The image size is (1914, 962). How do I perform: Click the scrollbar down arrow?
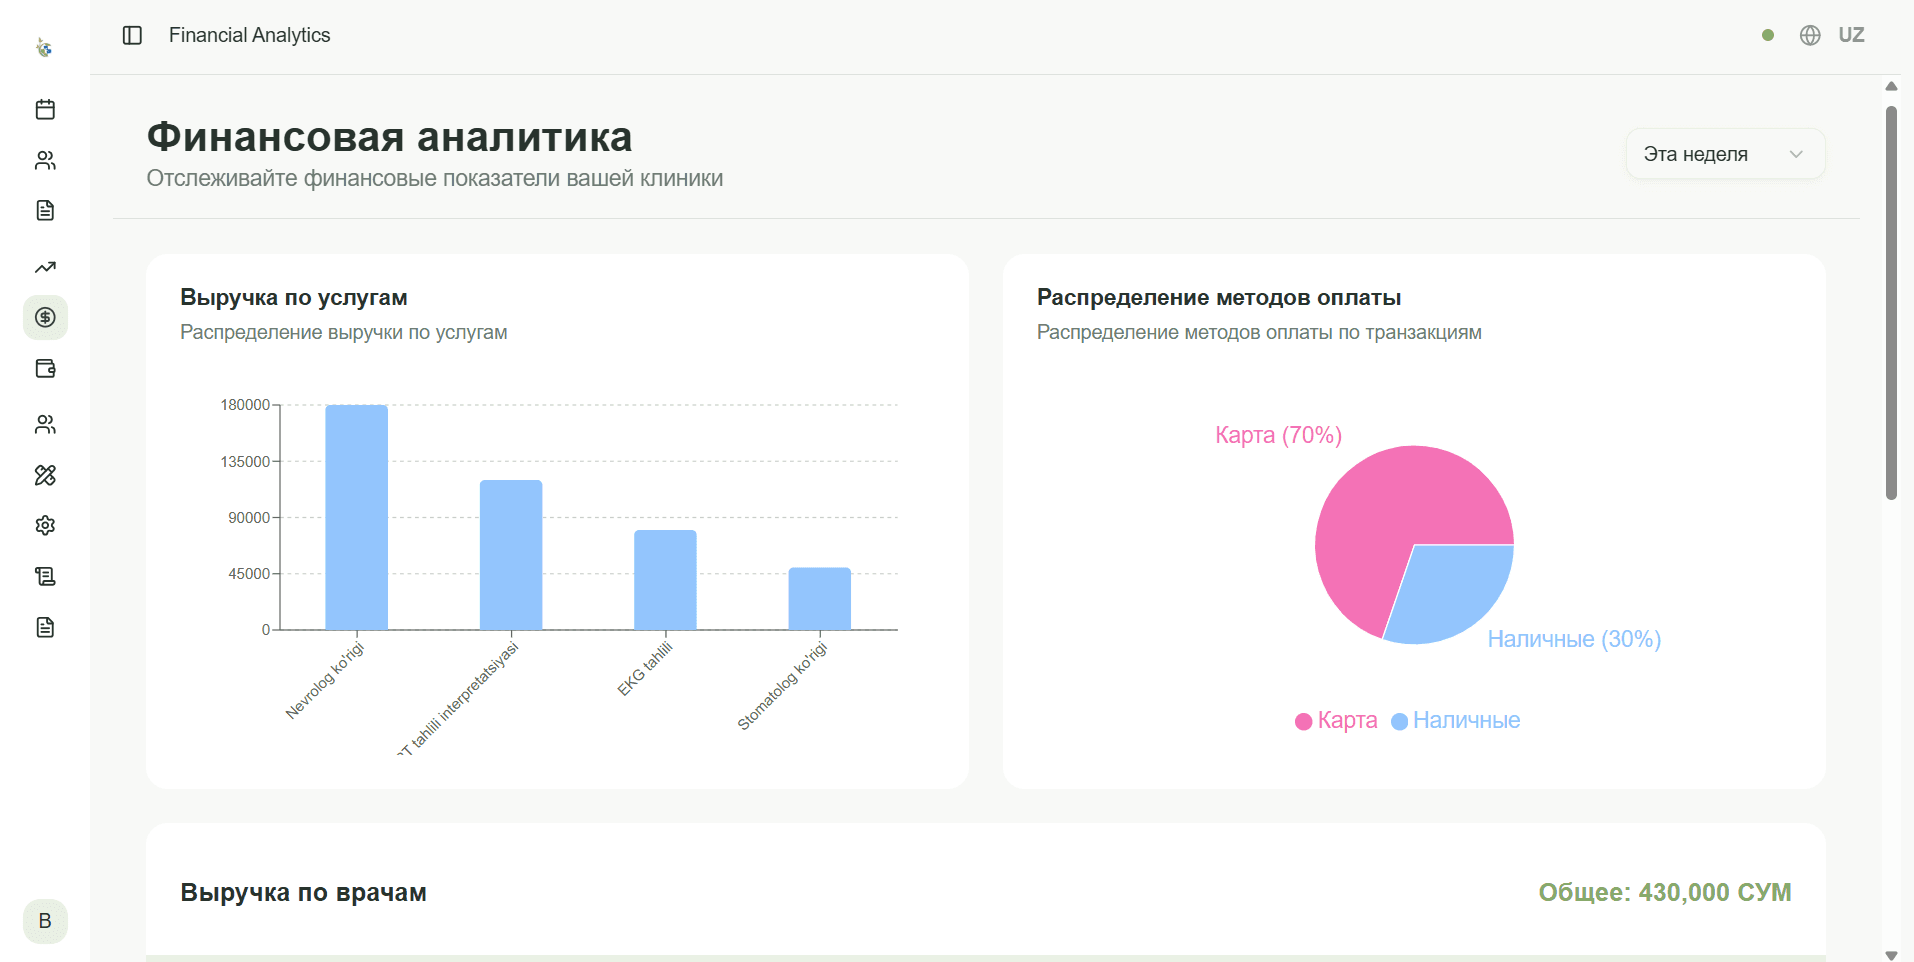tap(1891, 955)
